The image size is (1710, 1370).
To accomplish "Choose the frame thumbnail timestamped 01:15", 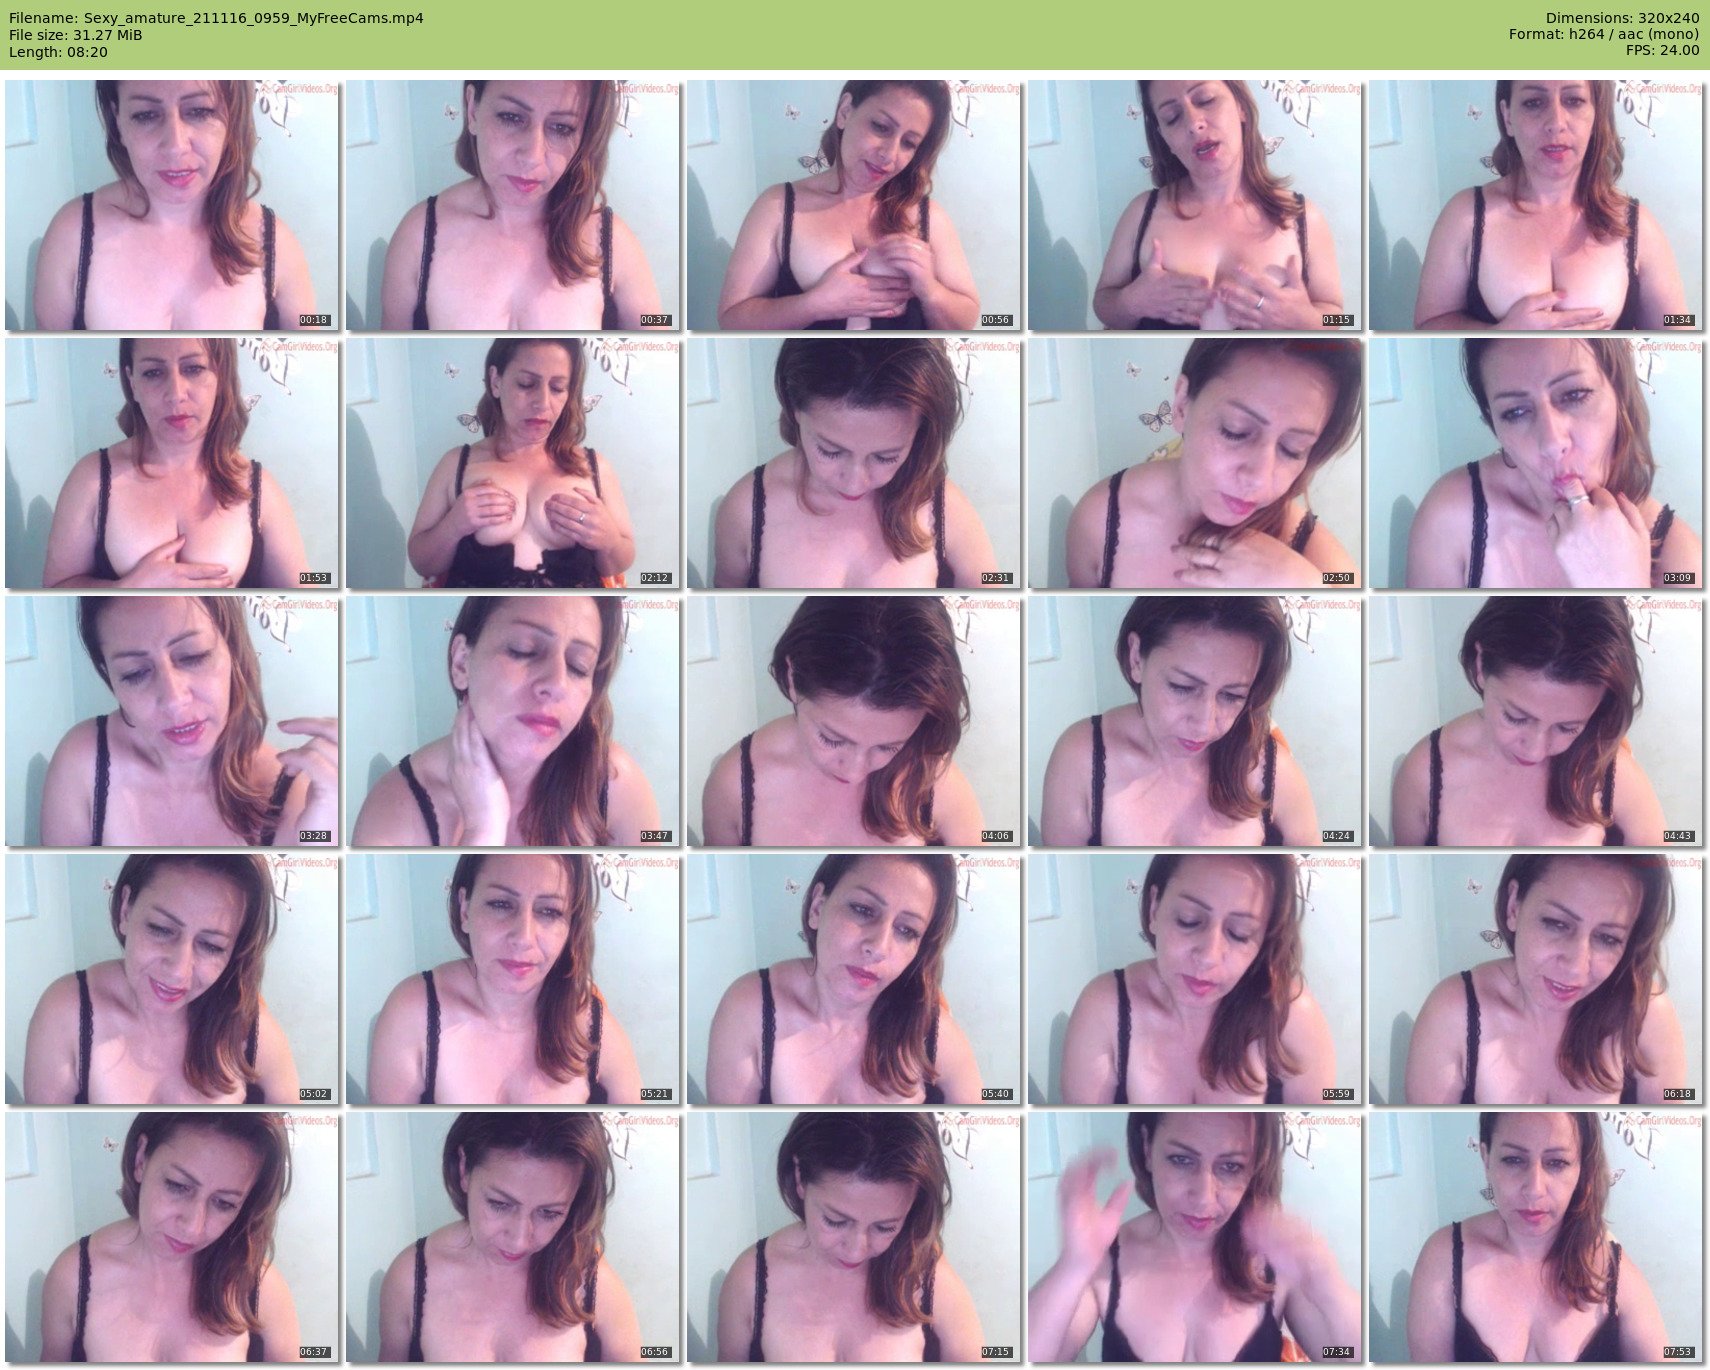I will coord(1195,205).
